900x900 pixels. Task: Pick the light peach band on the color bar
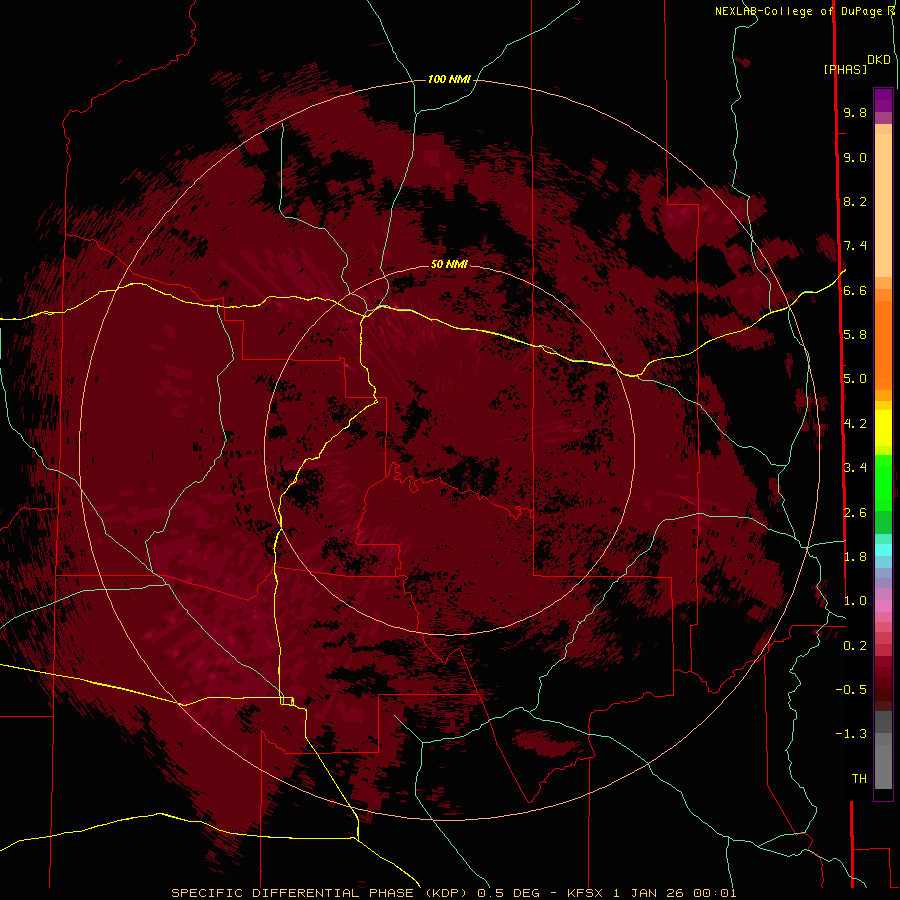[x=883, y=205]
